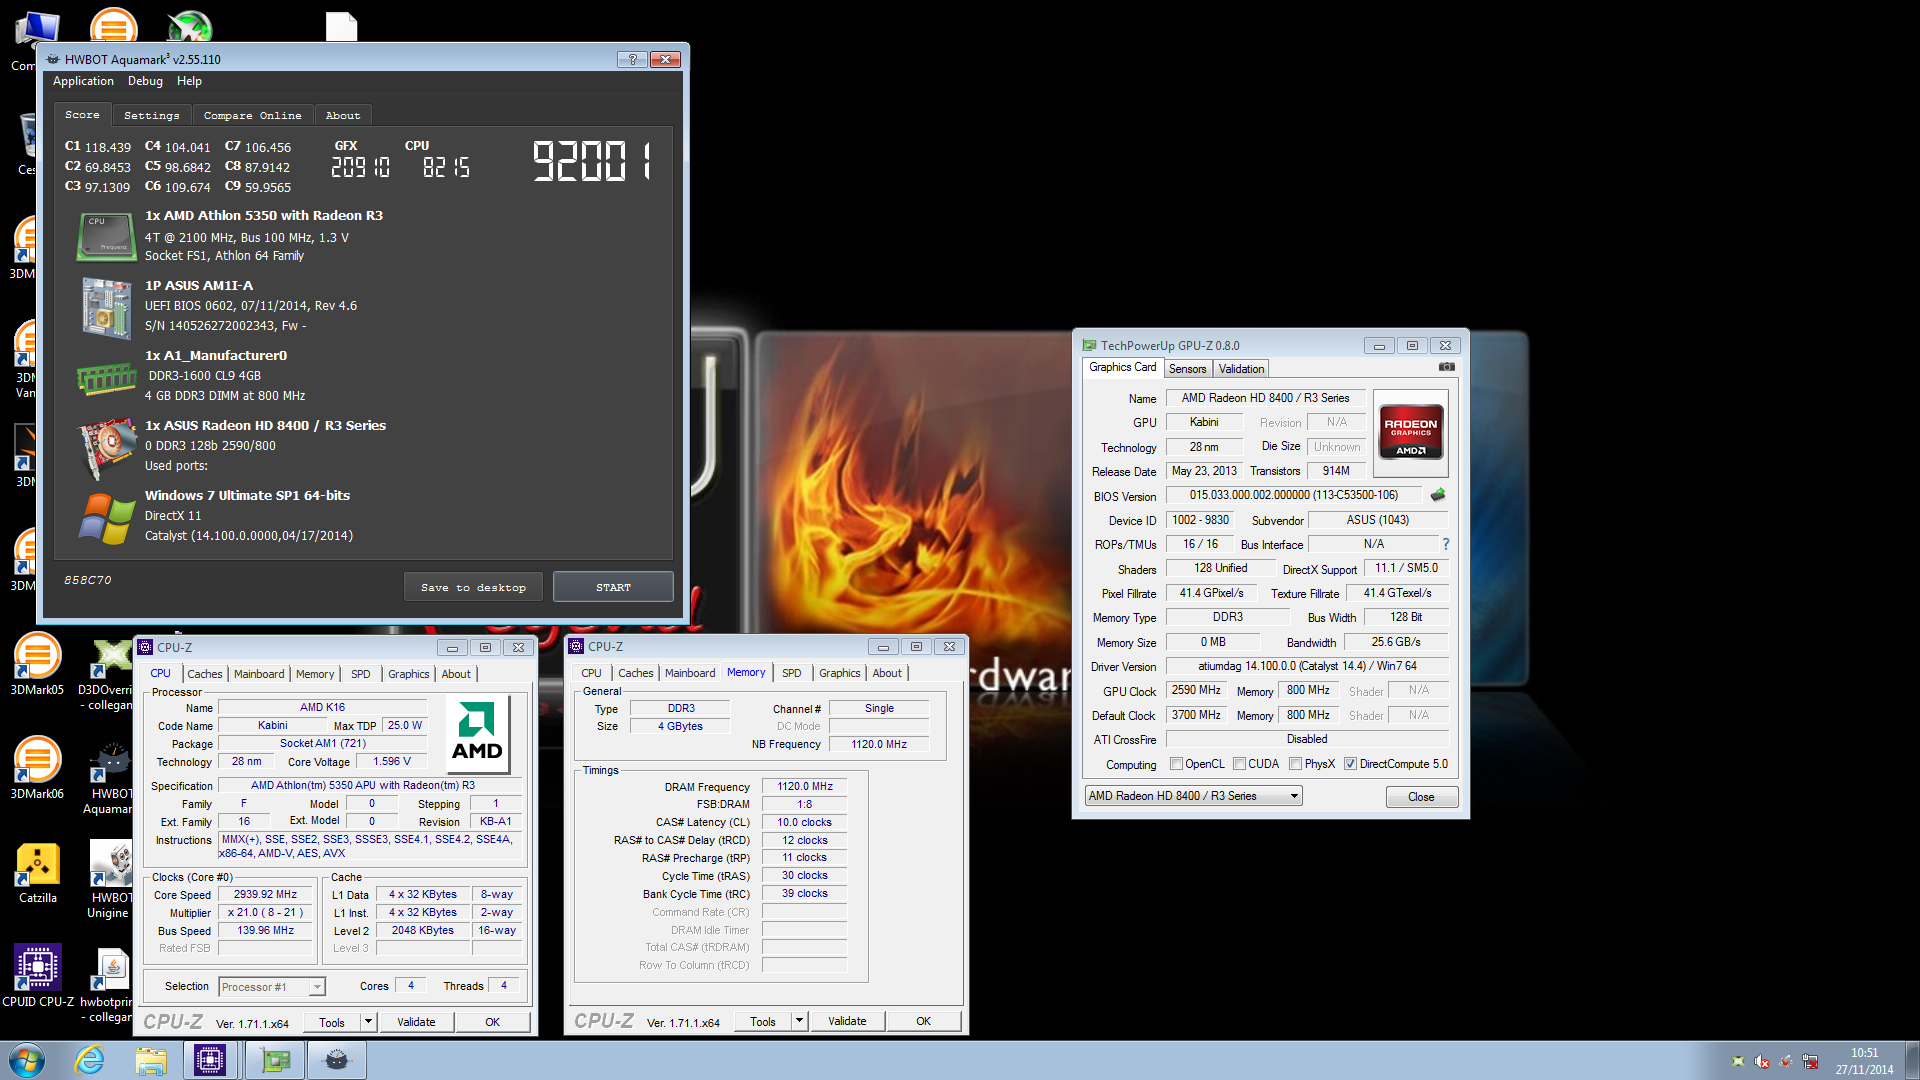This screenshot has width=1920, height=1080.
Task: Open the Help menu in Aquamark
Action: (x=189, y=81)
